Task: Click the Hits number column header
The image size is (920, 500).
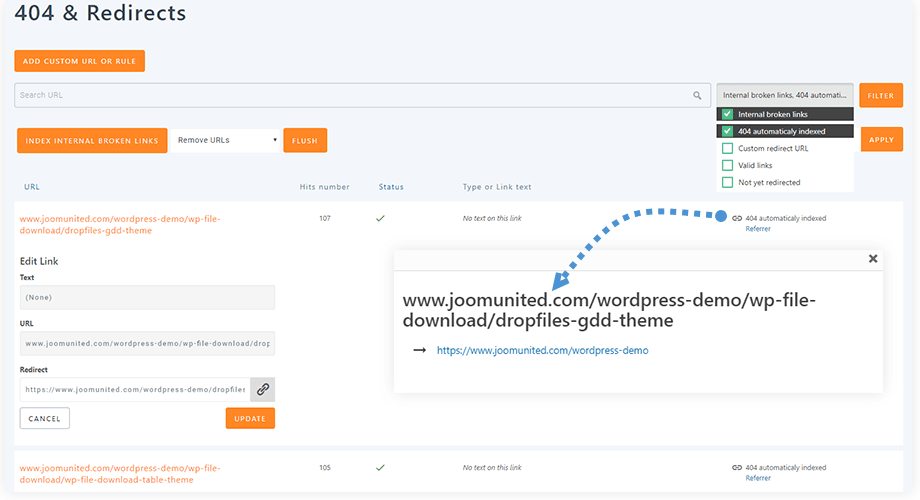Action: (324, 187)
